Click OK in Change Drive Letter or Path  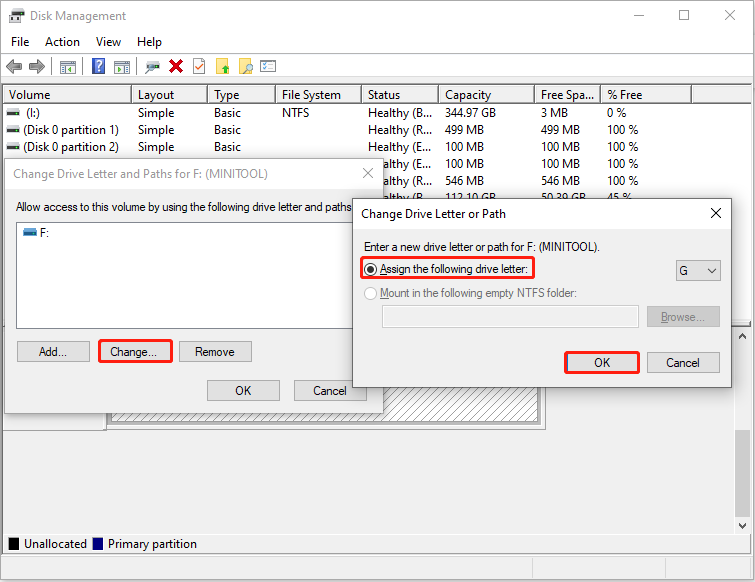(x=602, y=362)
